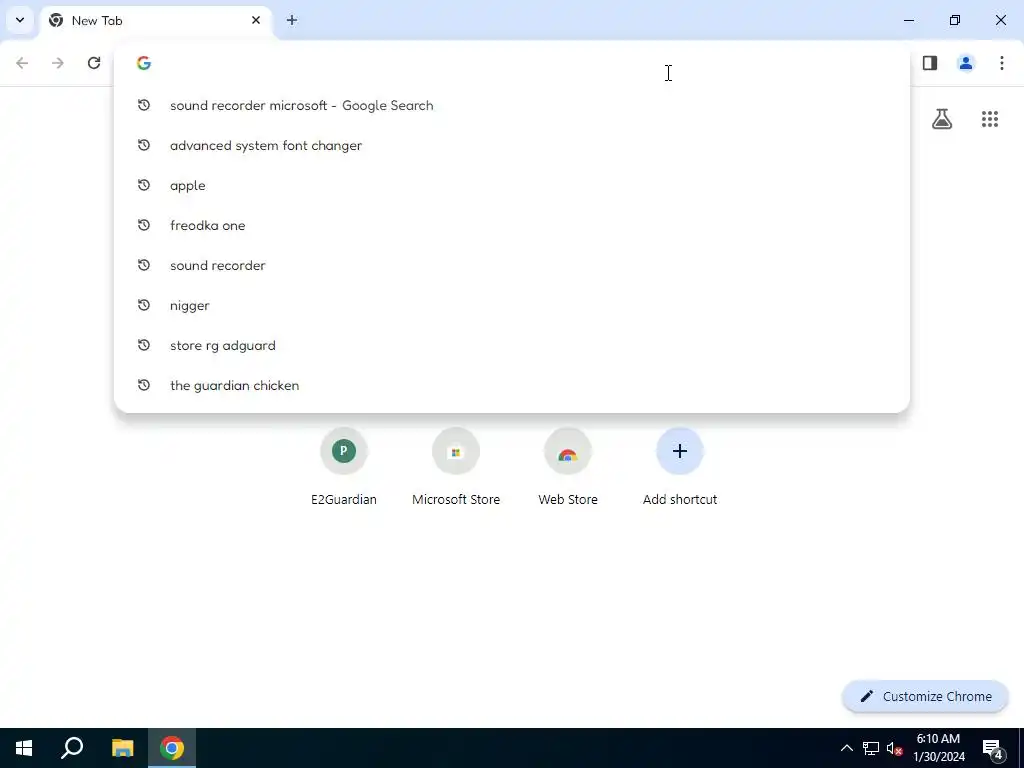Click the Google logo in address bar
Viewport: 1024px width, 768px height.
(x=144, y=63)
